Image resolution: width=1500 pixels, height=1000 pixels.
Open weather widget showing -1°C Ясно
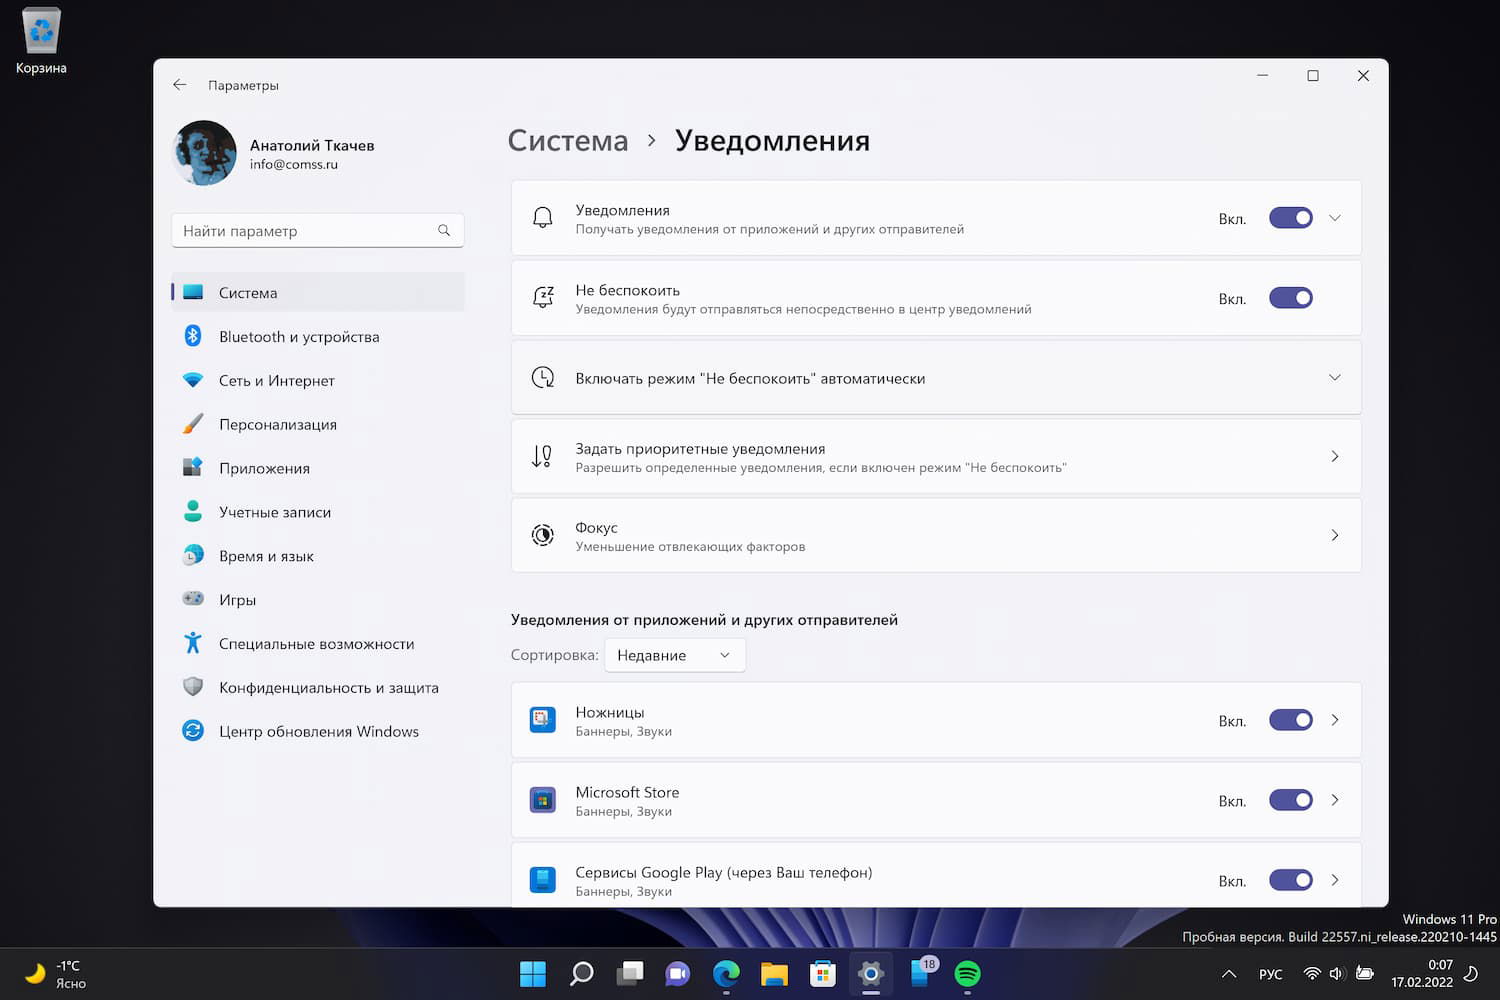coord(55,974)
